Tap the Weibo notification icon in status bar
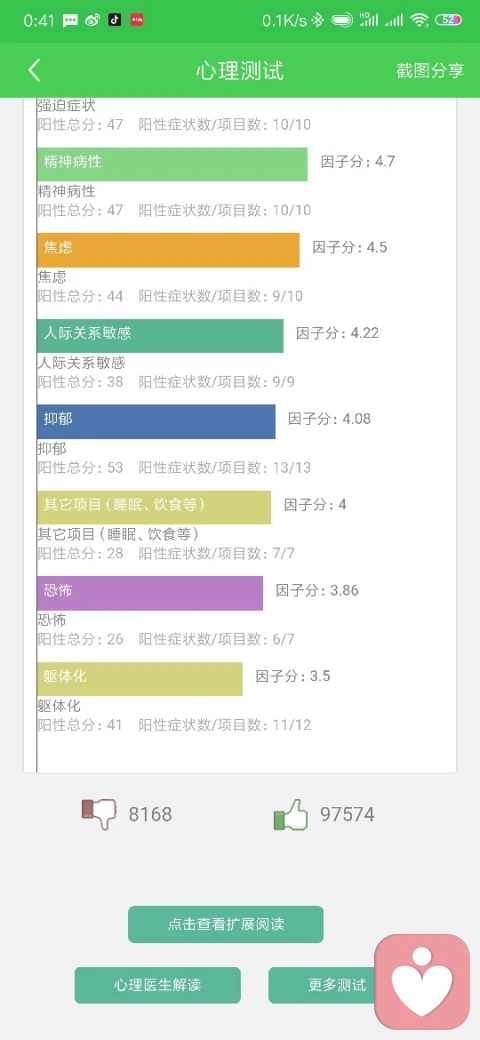 (93, 20)
